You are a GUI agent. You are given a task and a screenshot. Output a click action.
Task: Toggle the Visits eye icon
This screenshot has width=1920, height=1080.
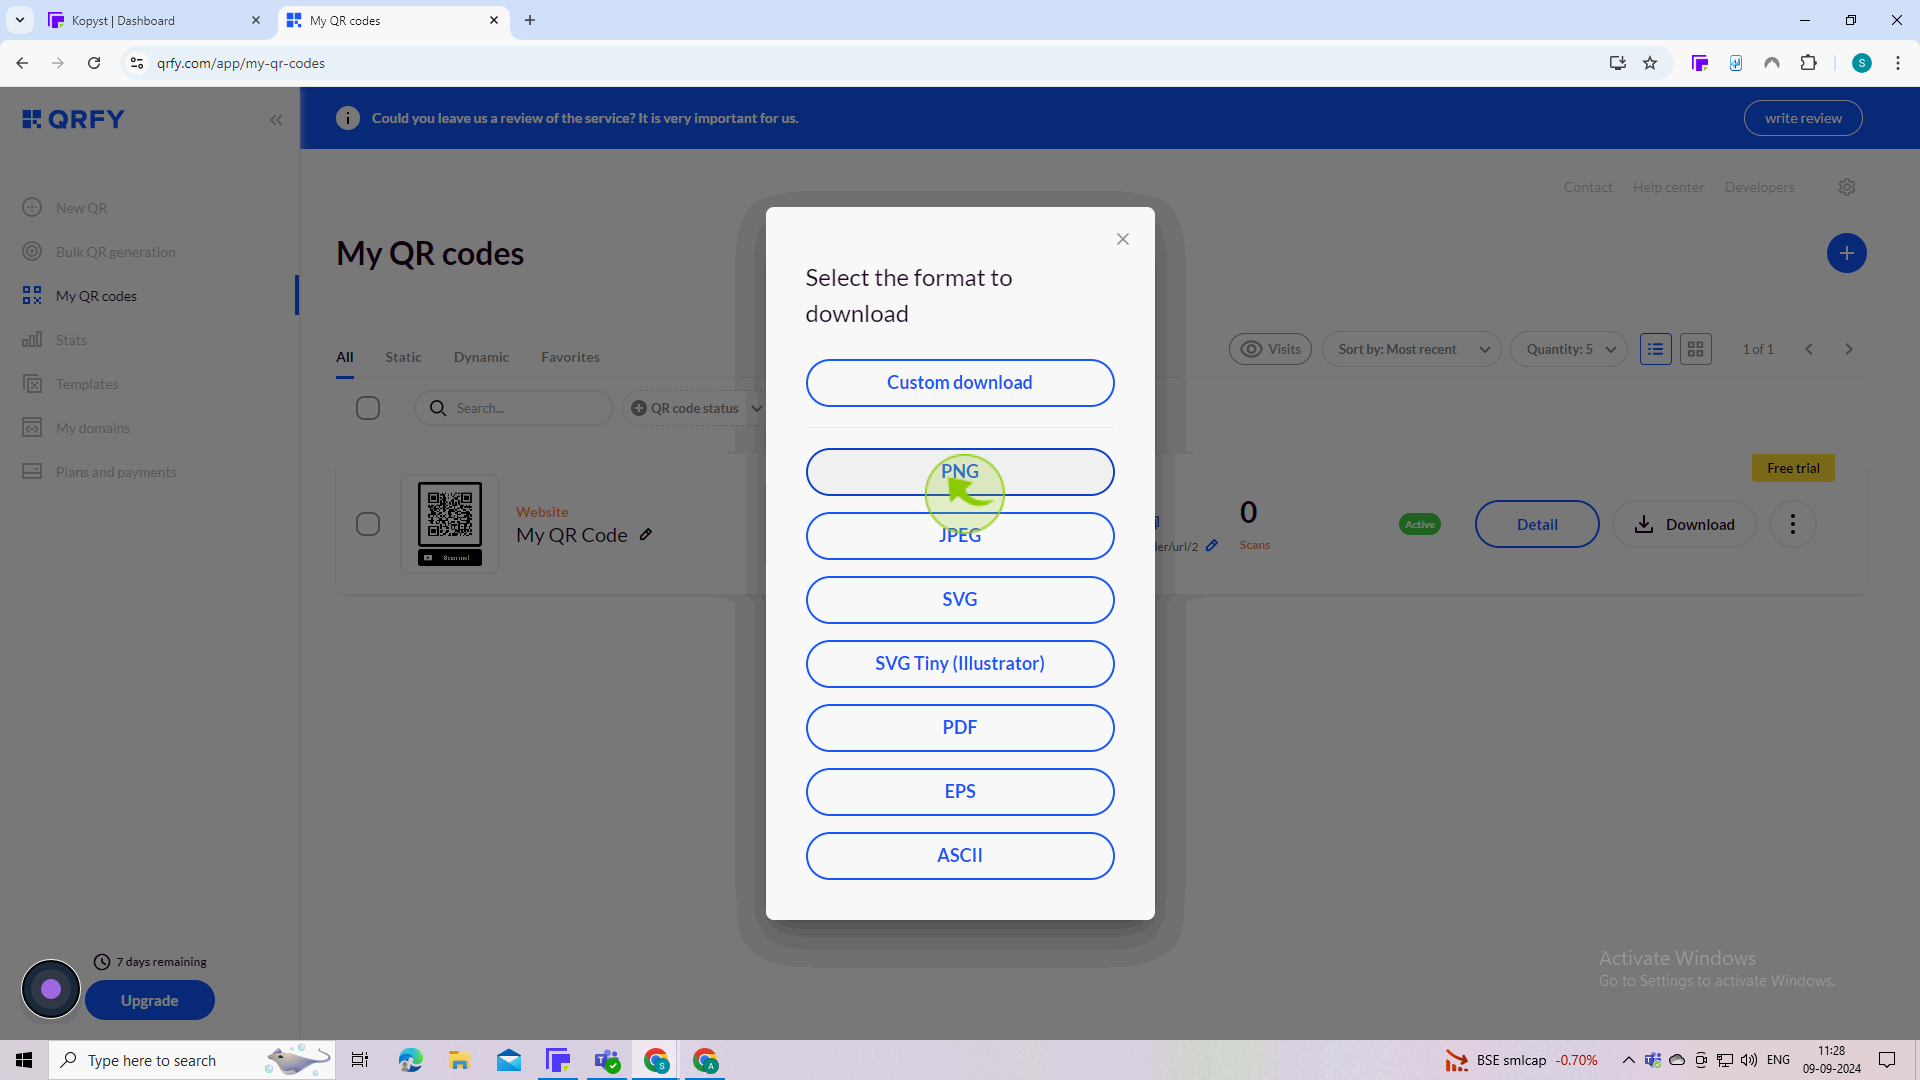[1251, 347]
